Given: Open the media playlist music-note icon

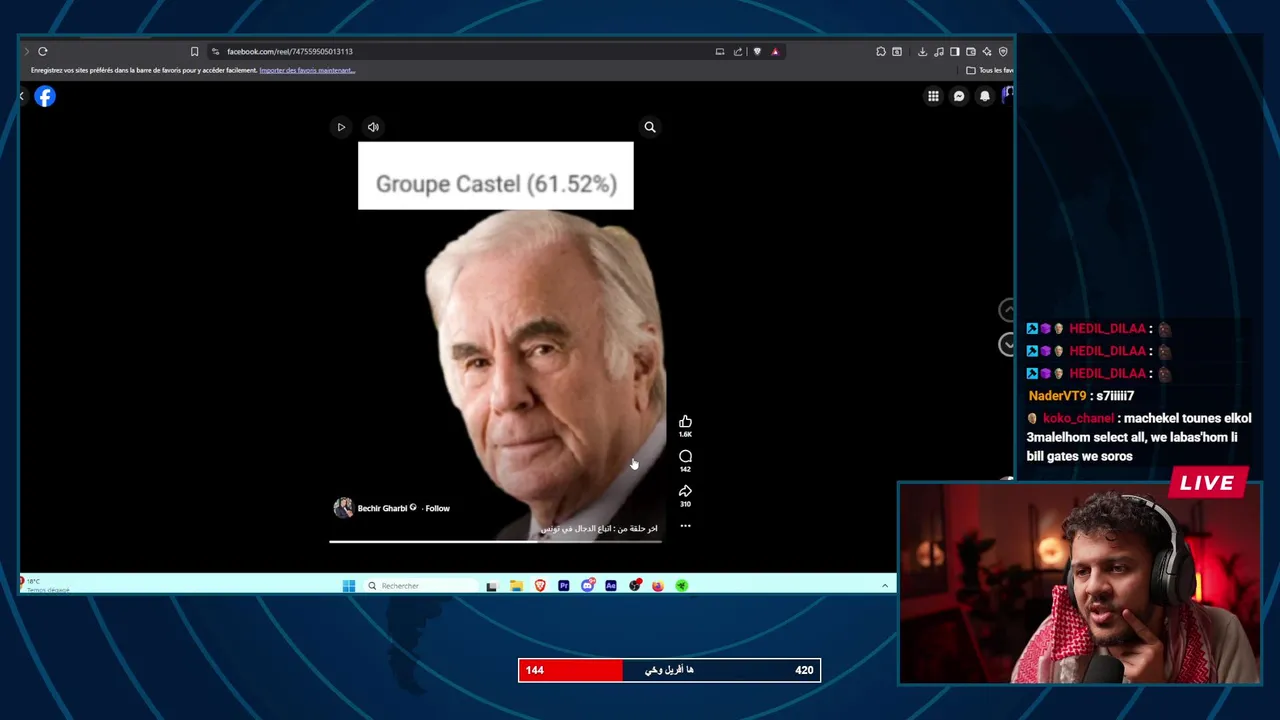Looking at the screenshot, I should point(938,51).
